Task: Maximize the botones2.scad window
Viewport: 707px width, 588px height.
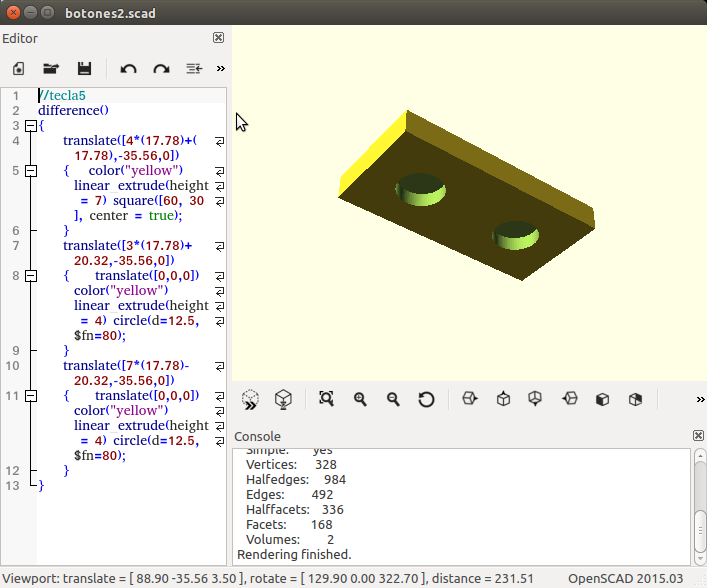Action: [x=47, y=13]
